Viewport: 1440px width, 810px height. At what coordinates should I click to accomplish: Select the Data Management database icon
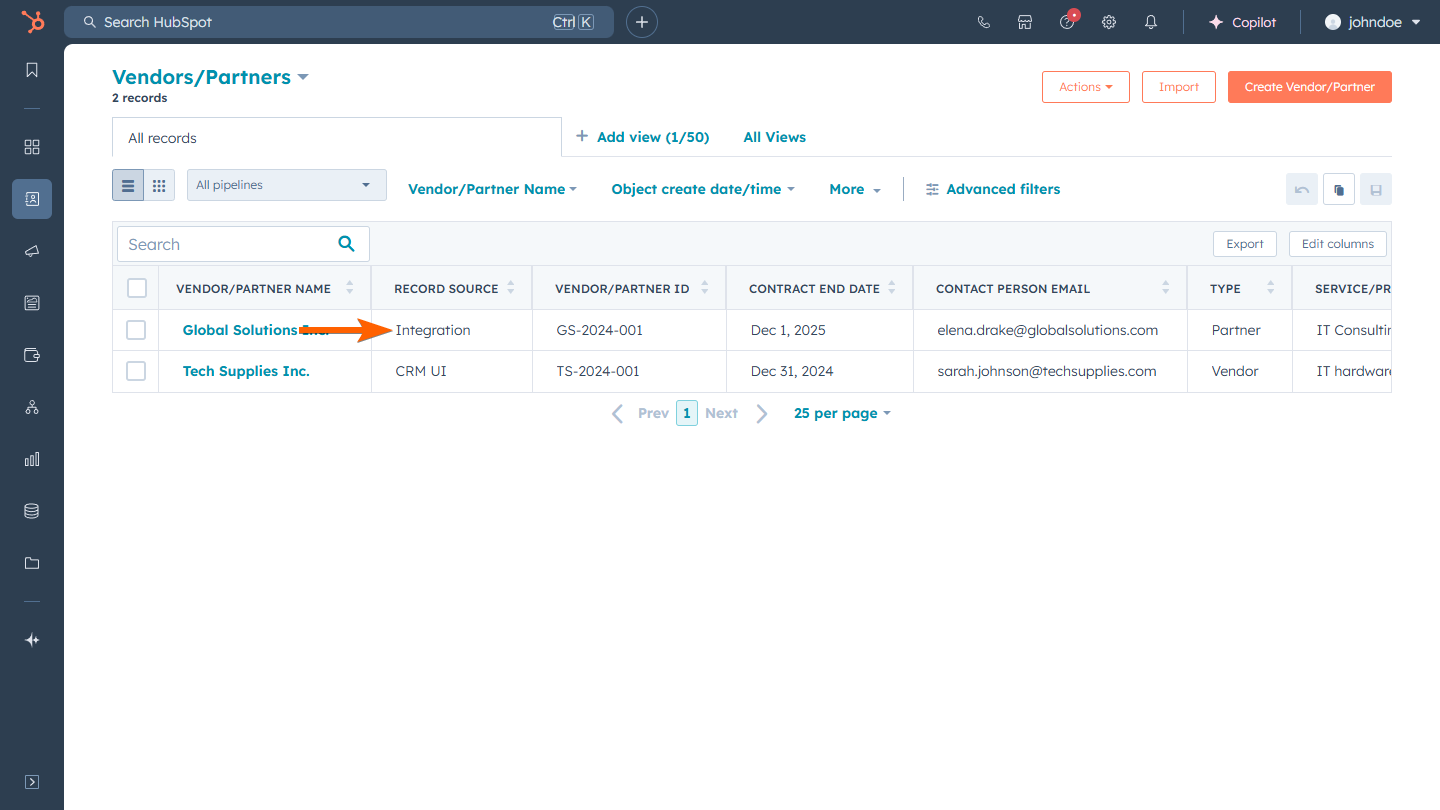pyautogui.click(x=31, y=510)
